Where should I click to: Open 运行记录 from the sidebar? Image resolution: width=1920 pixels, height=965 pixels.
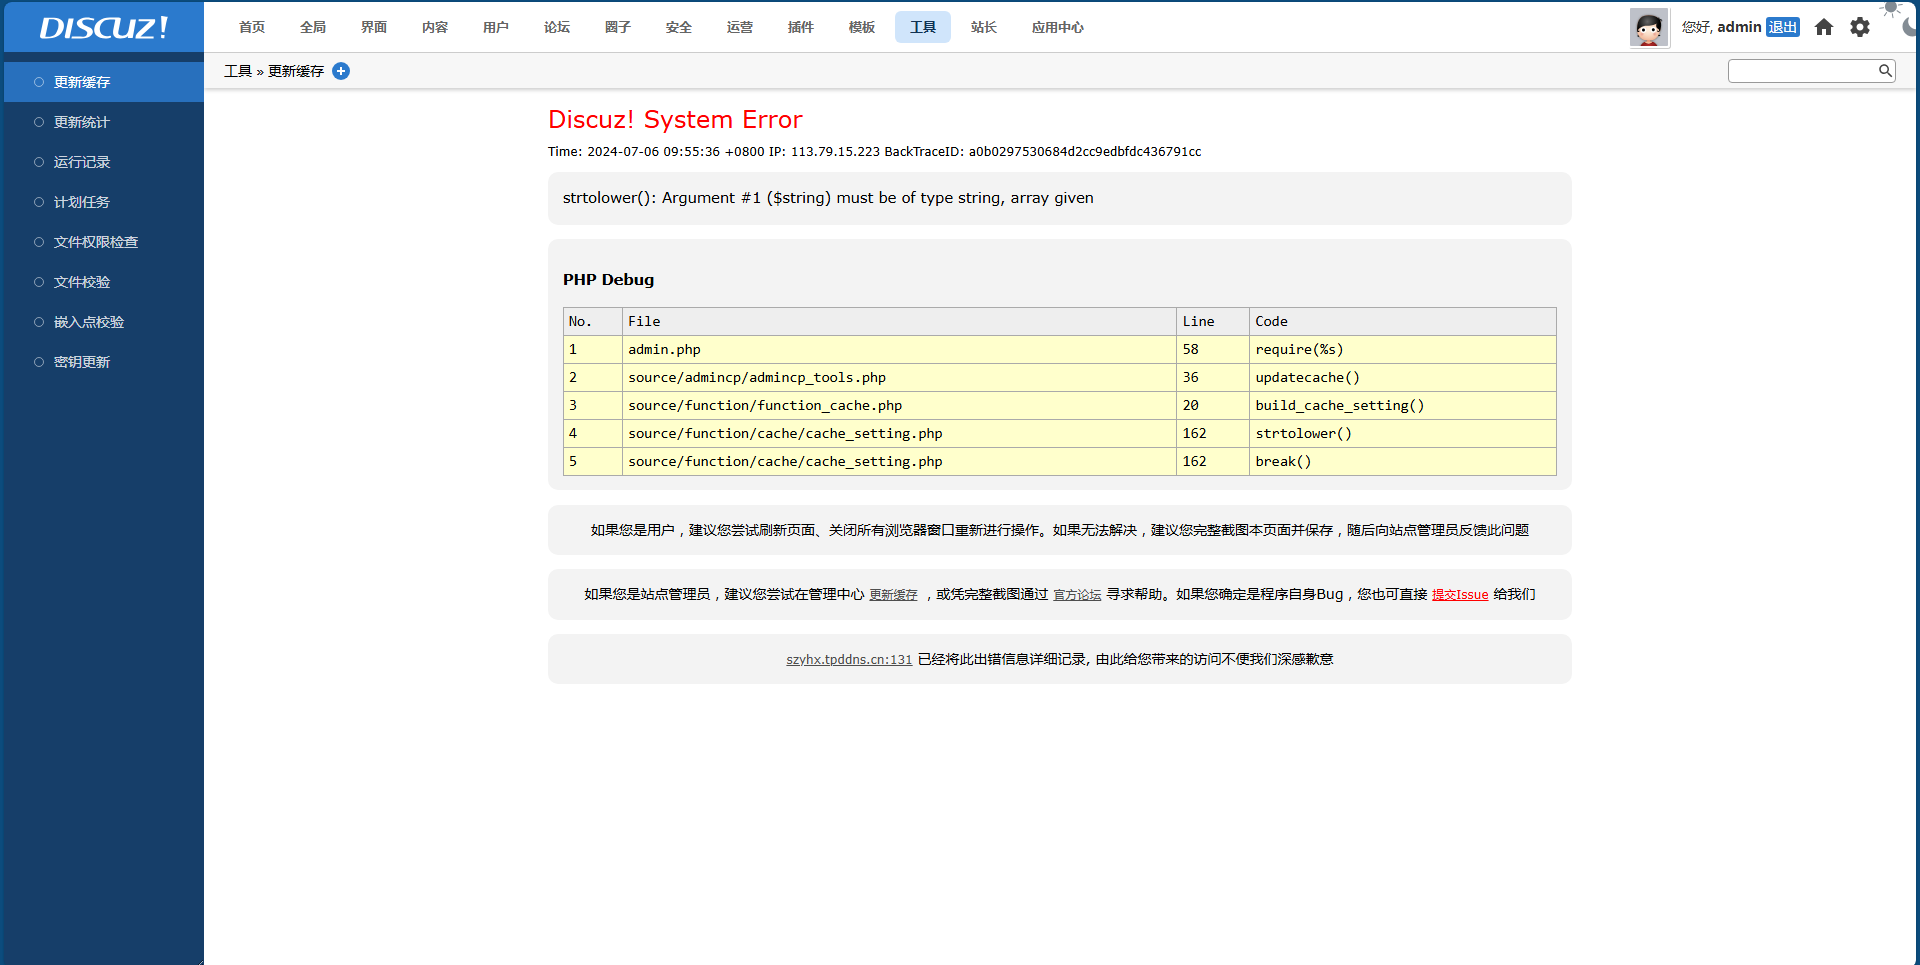pyautogui.click(x=82, y=162)
